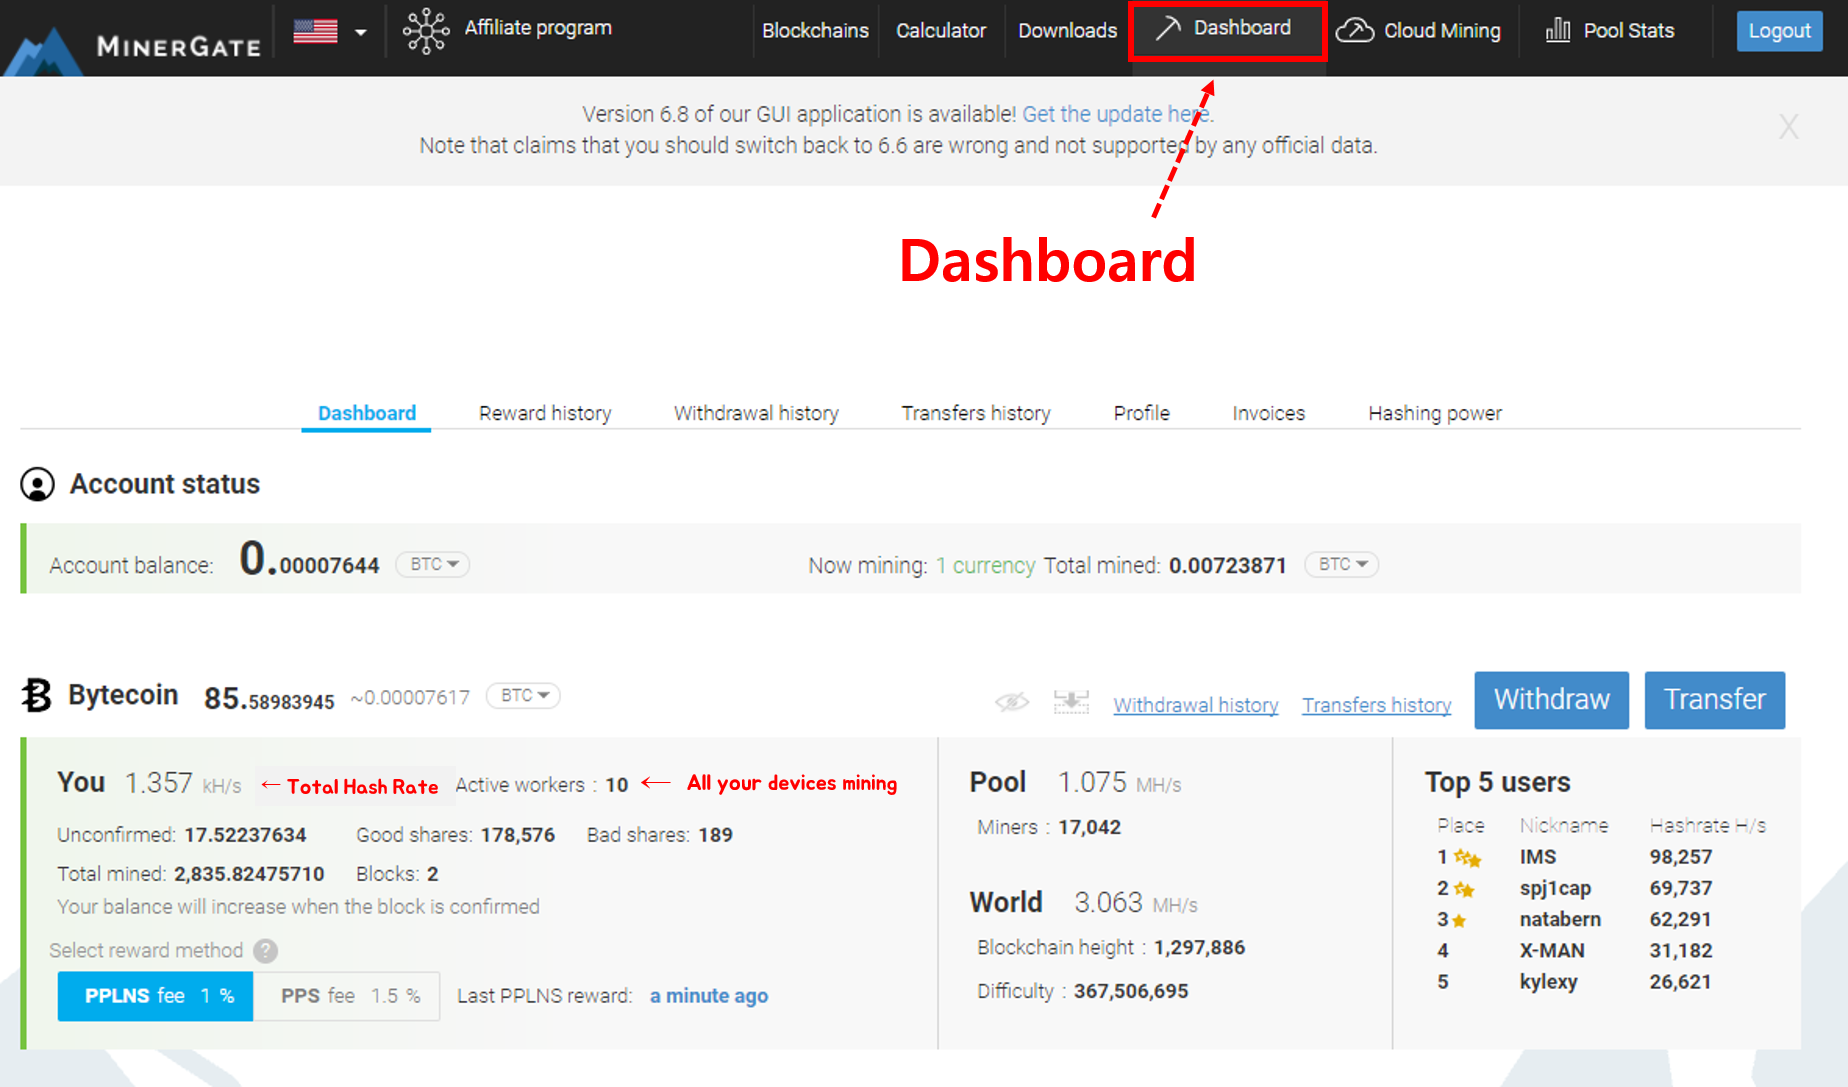Open the Profile tab
1848x1087 pixels.
(1141, 413)
